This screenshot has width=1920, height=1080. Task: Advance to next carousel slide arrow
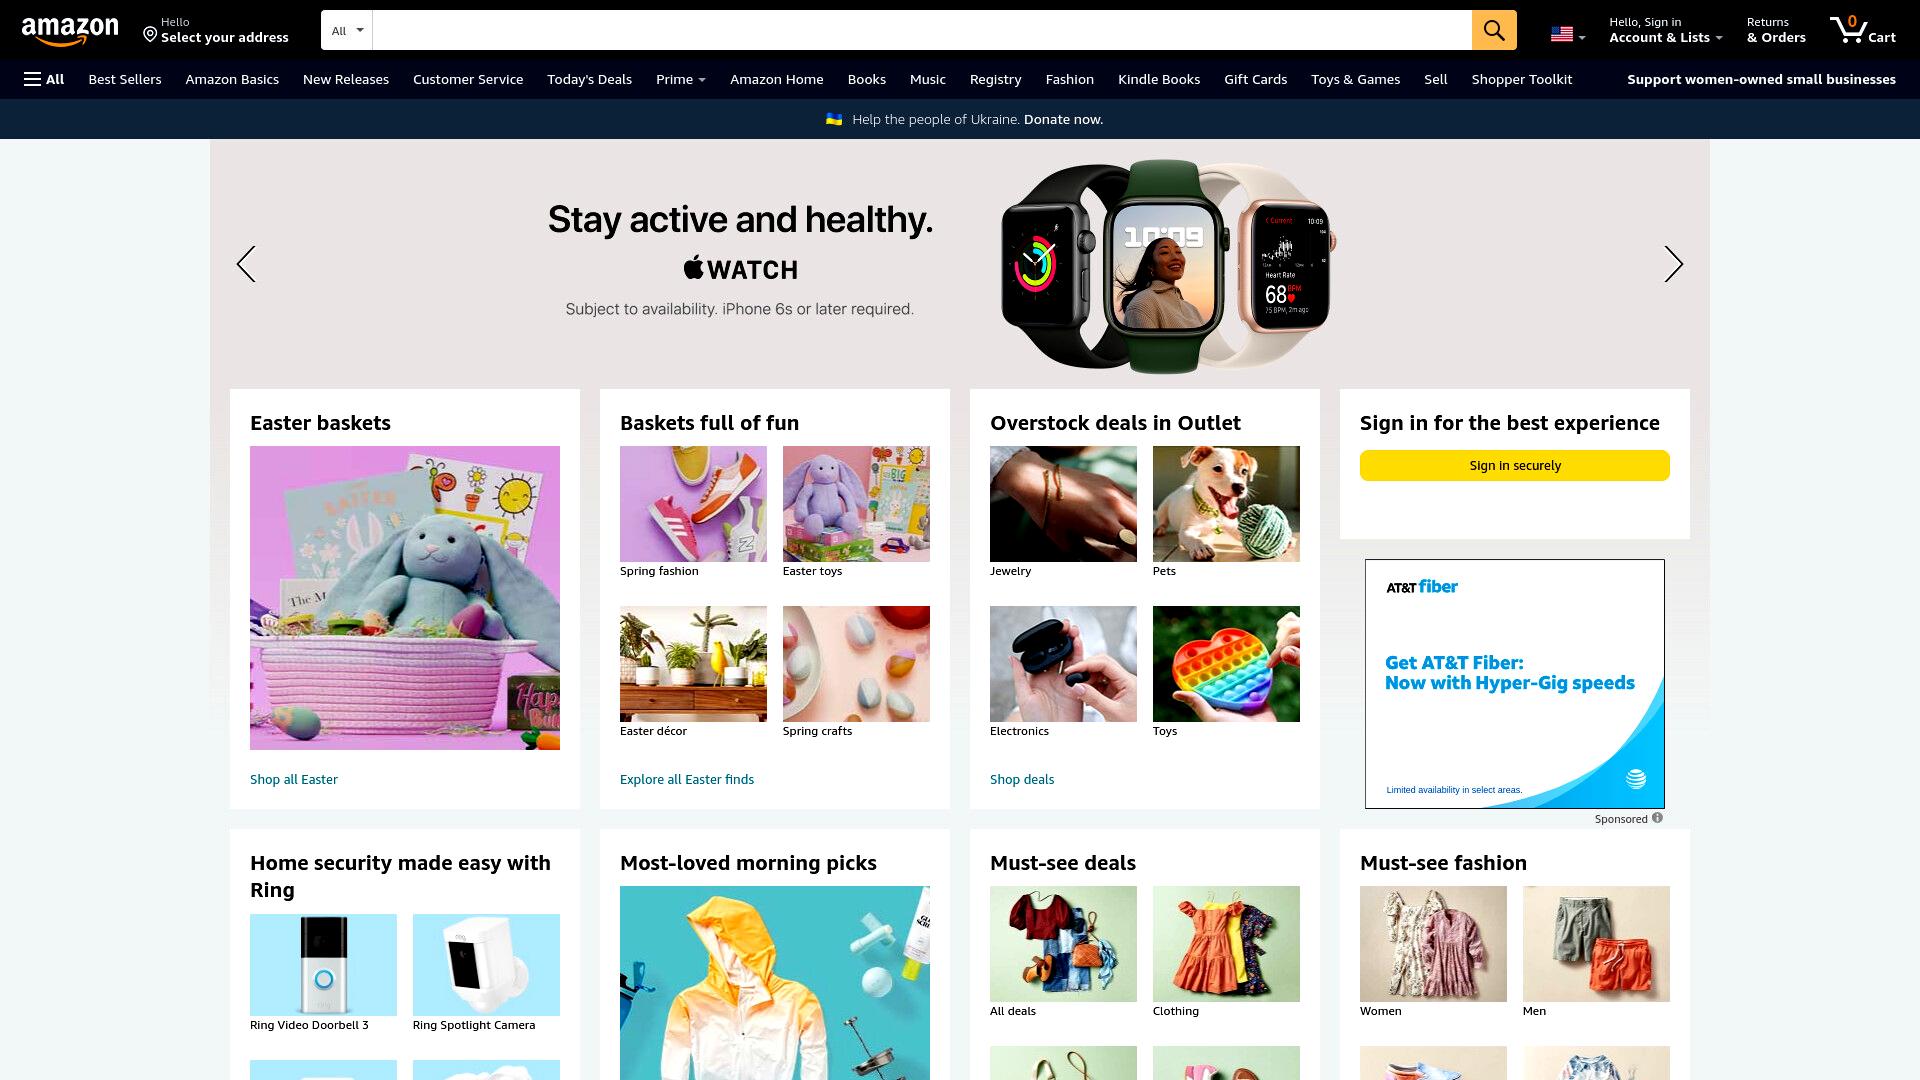click(x=1673, y=264)
